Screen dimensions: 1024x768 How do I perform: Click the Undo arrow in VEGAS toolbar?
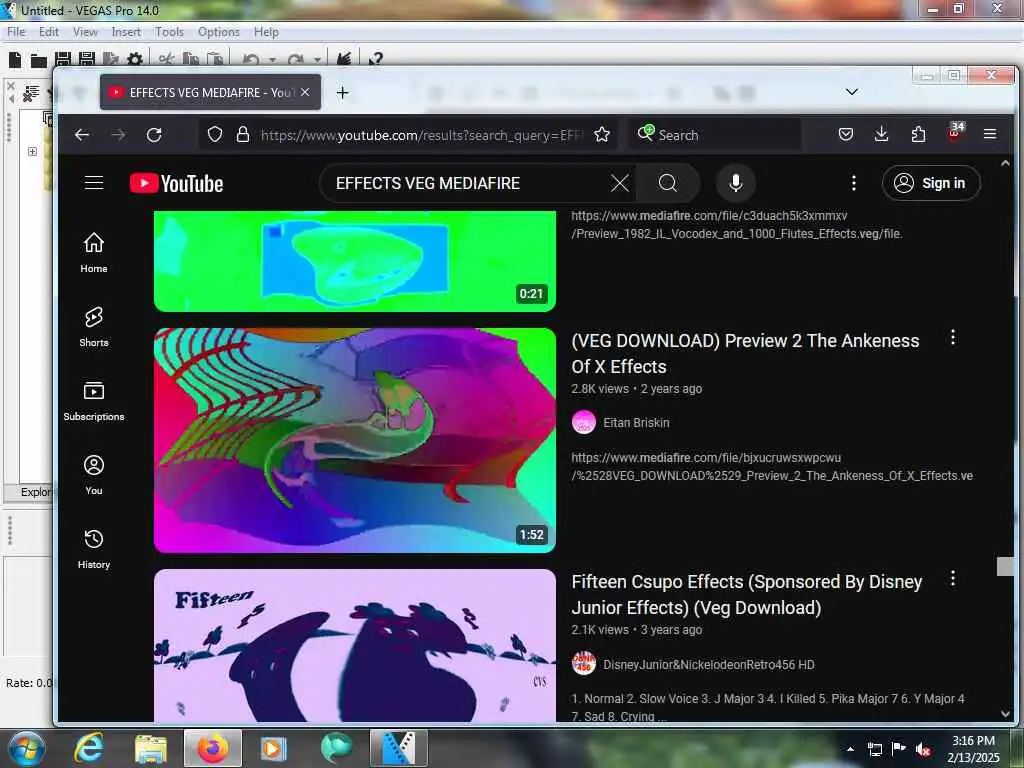(x=251, y=60)
